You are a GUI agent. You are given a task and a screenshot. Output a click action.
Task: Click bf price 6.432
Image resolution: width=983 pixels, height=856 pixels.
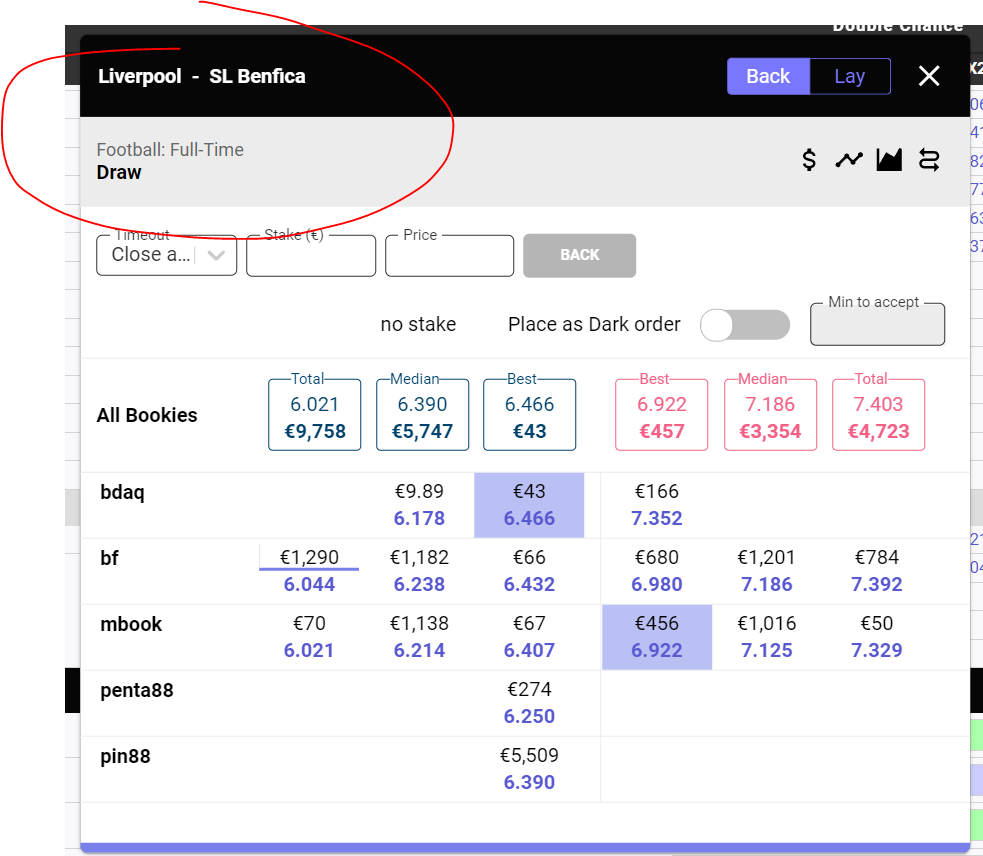point(529,584)
